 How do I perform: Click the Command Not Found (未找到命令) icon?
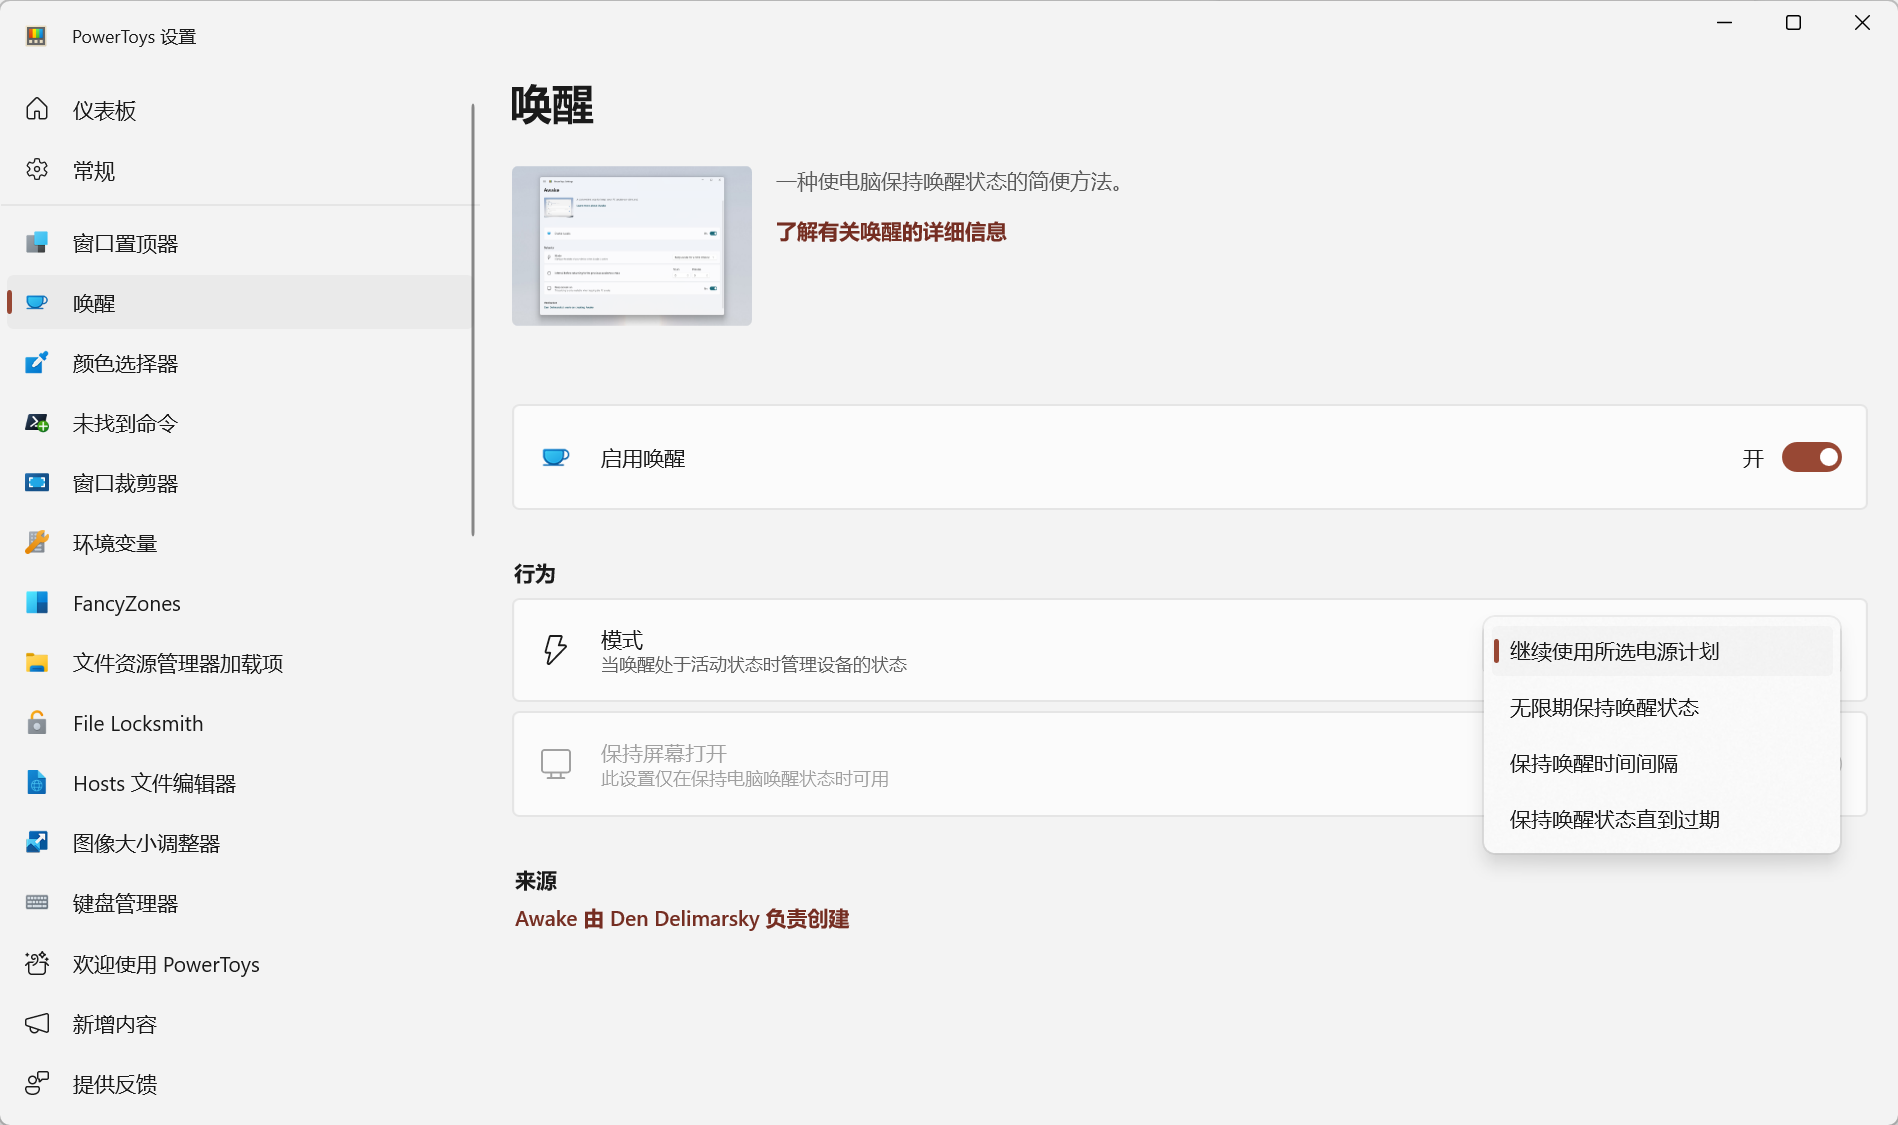pyautogui.click(x=37, y=422)
